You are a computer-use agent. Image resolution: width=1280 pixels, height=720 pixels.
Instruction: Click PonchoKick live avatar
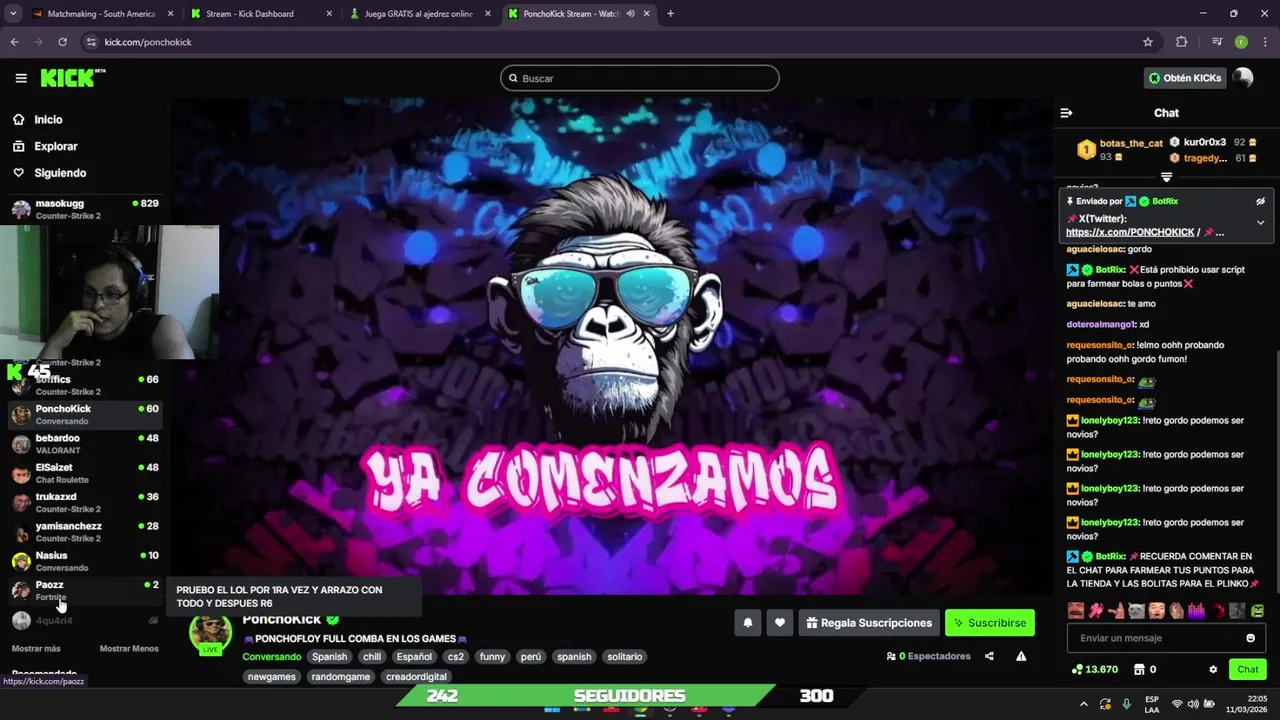coord(210,634)
